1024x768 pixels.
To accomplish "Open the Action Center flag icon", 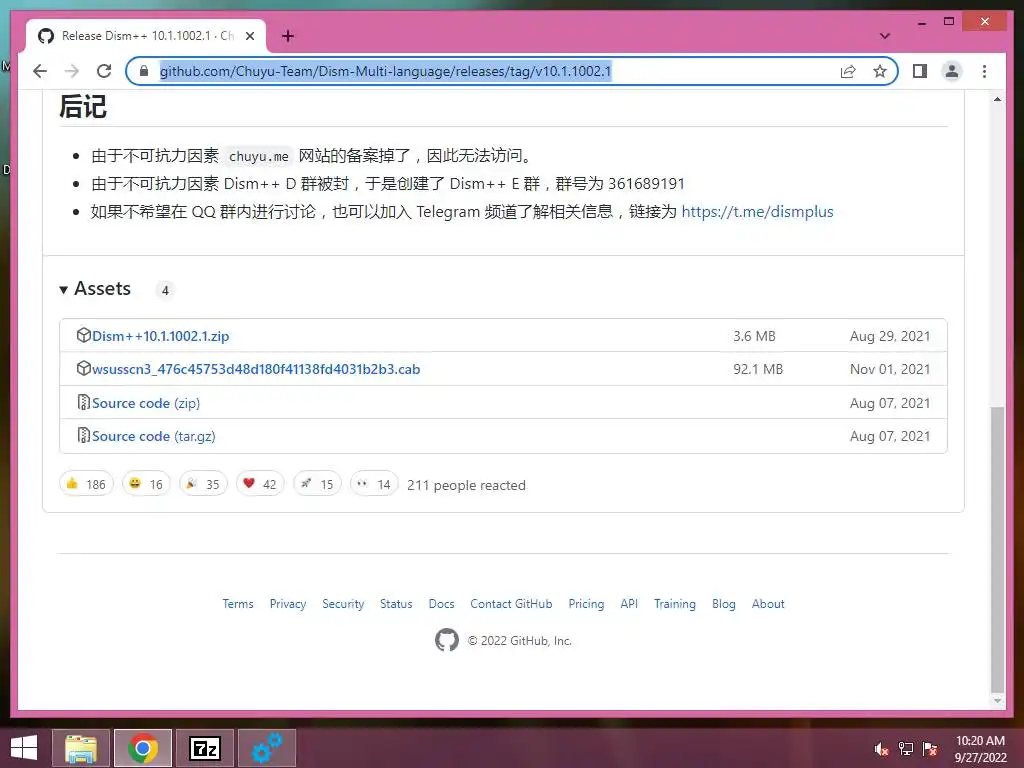I will coord(930,749).
